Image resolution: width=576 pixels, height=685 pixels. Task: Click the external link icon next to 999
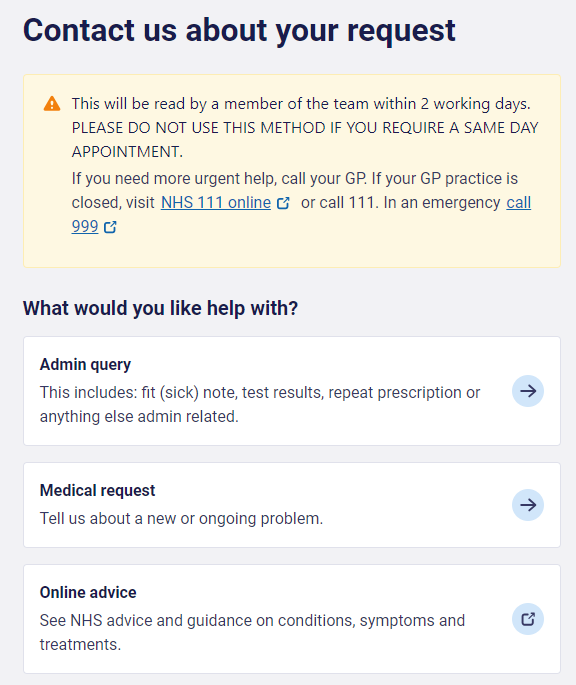tap(110, 227)
